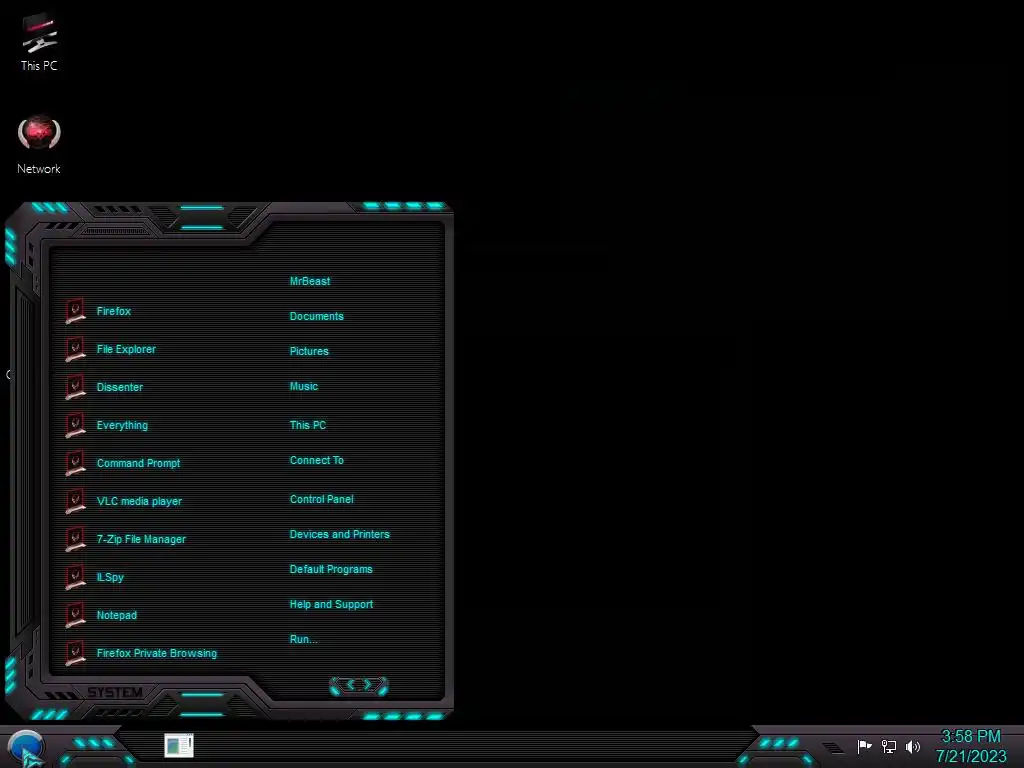Click the network tray icon
This screenshot has width=1024, height=768.
click(x=889, y=746)
